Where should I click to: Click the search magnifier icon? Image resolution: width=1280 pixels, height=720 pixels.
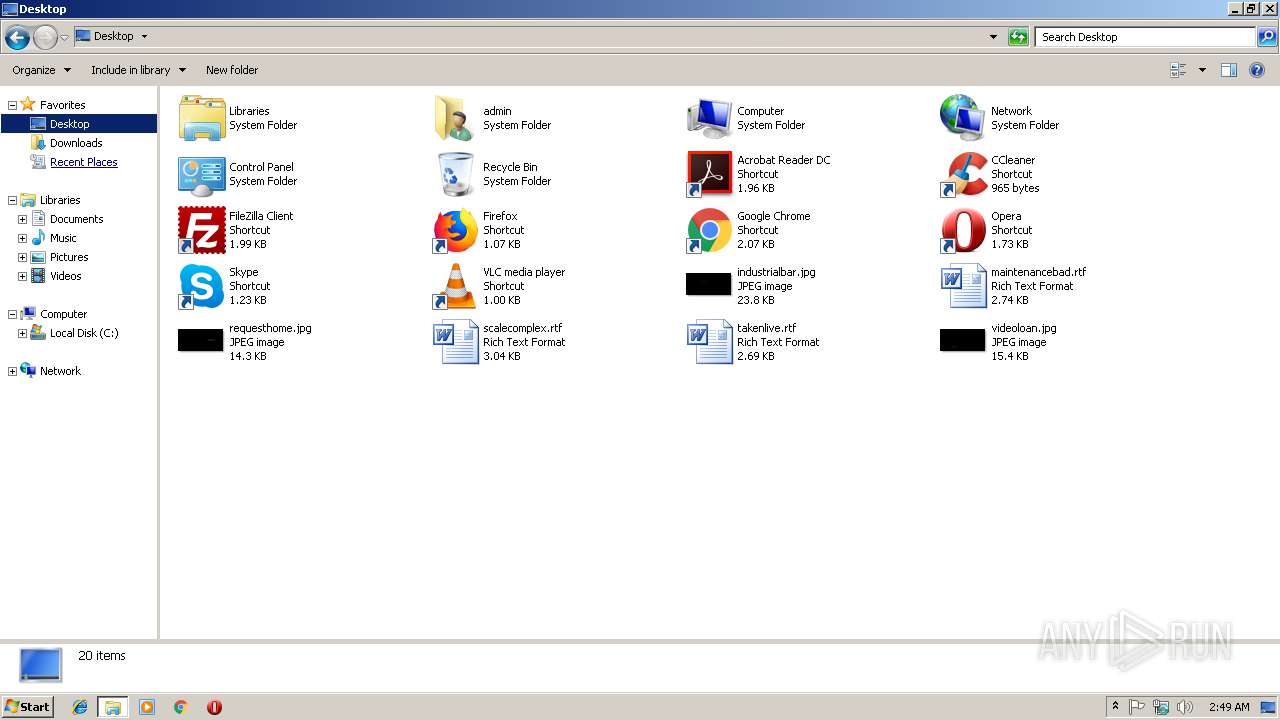tap(1267, 37)
